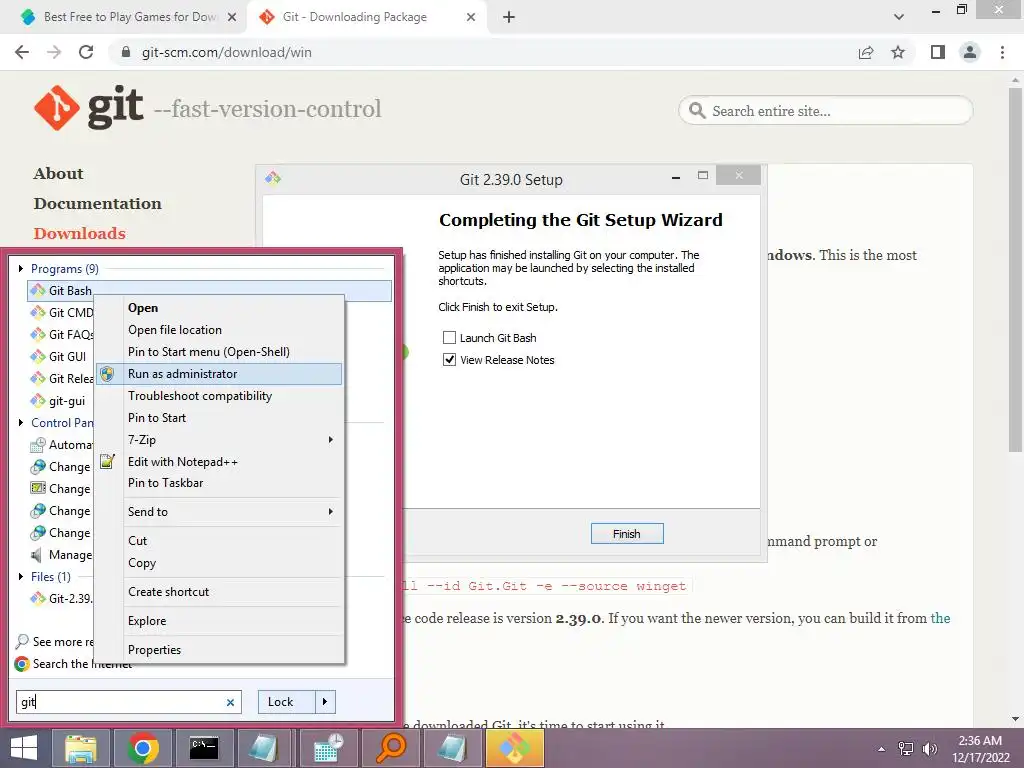
Task: Open Command Prompt from the taskbar
Action: click(204, 748)
